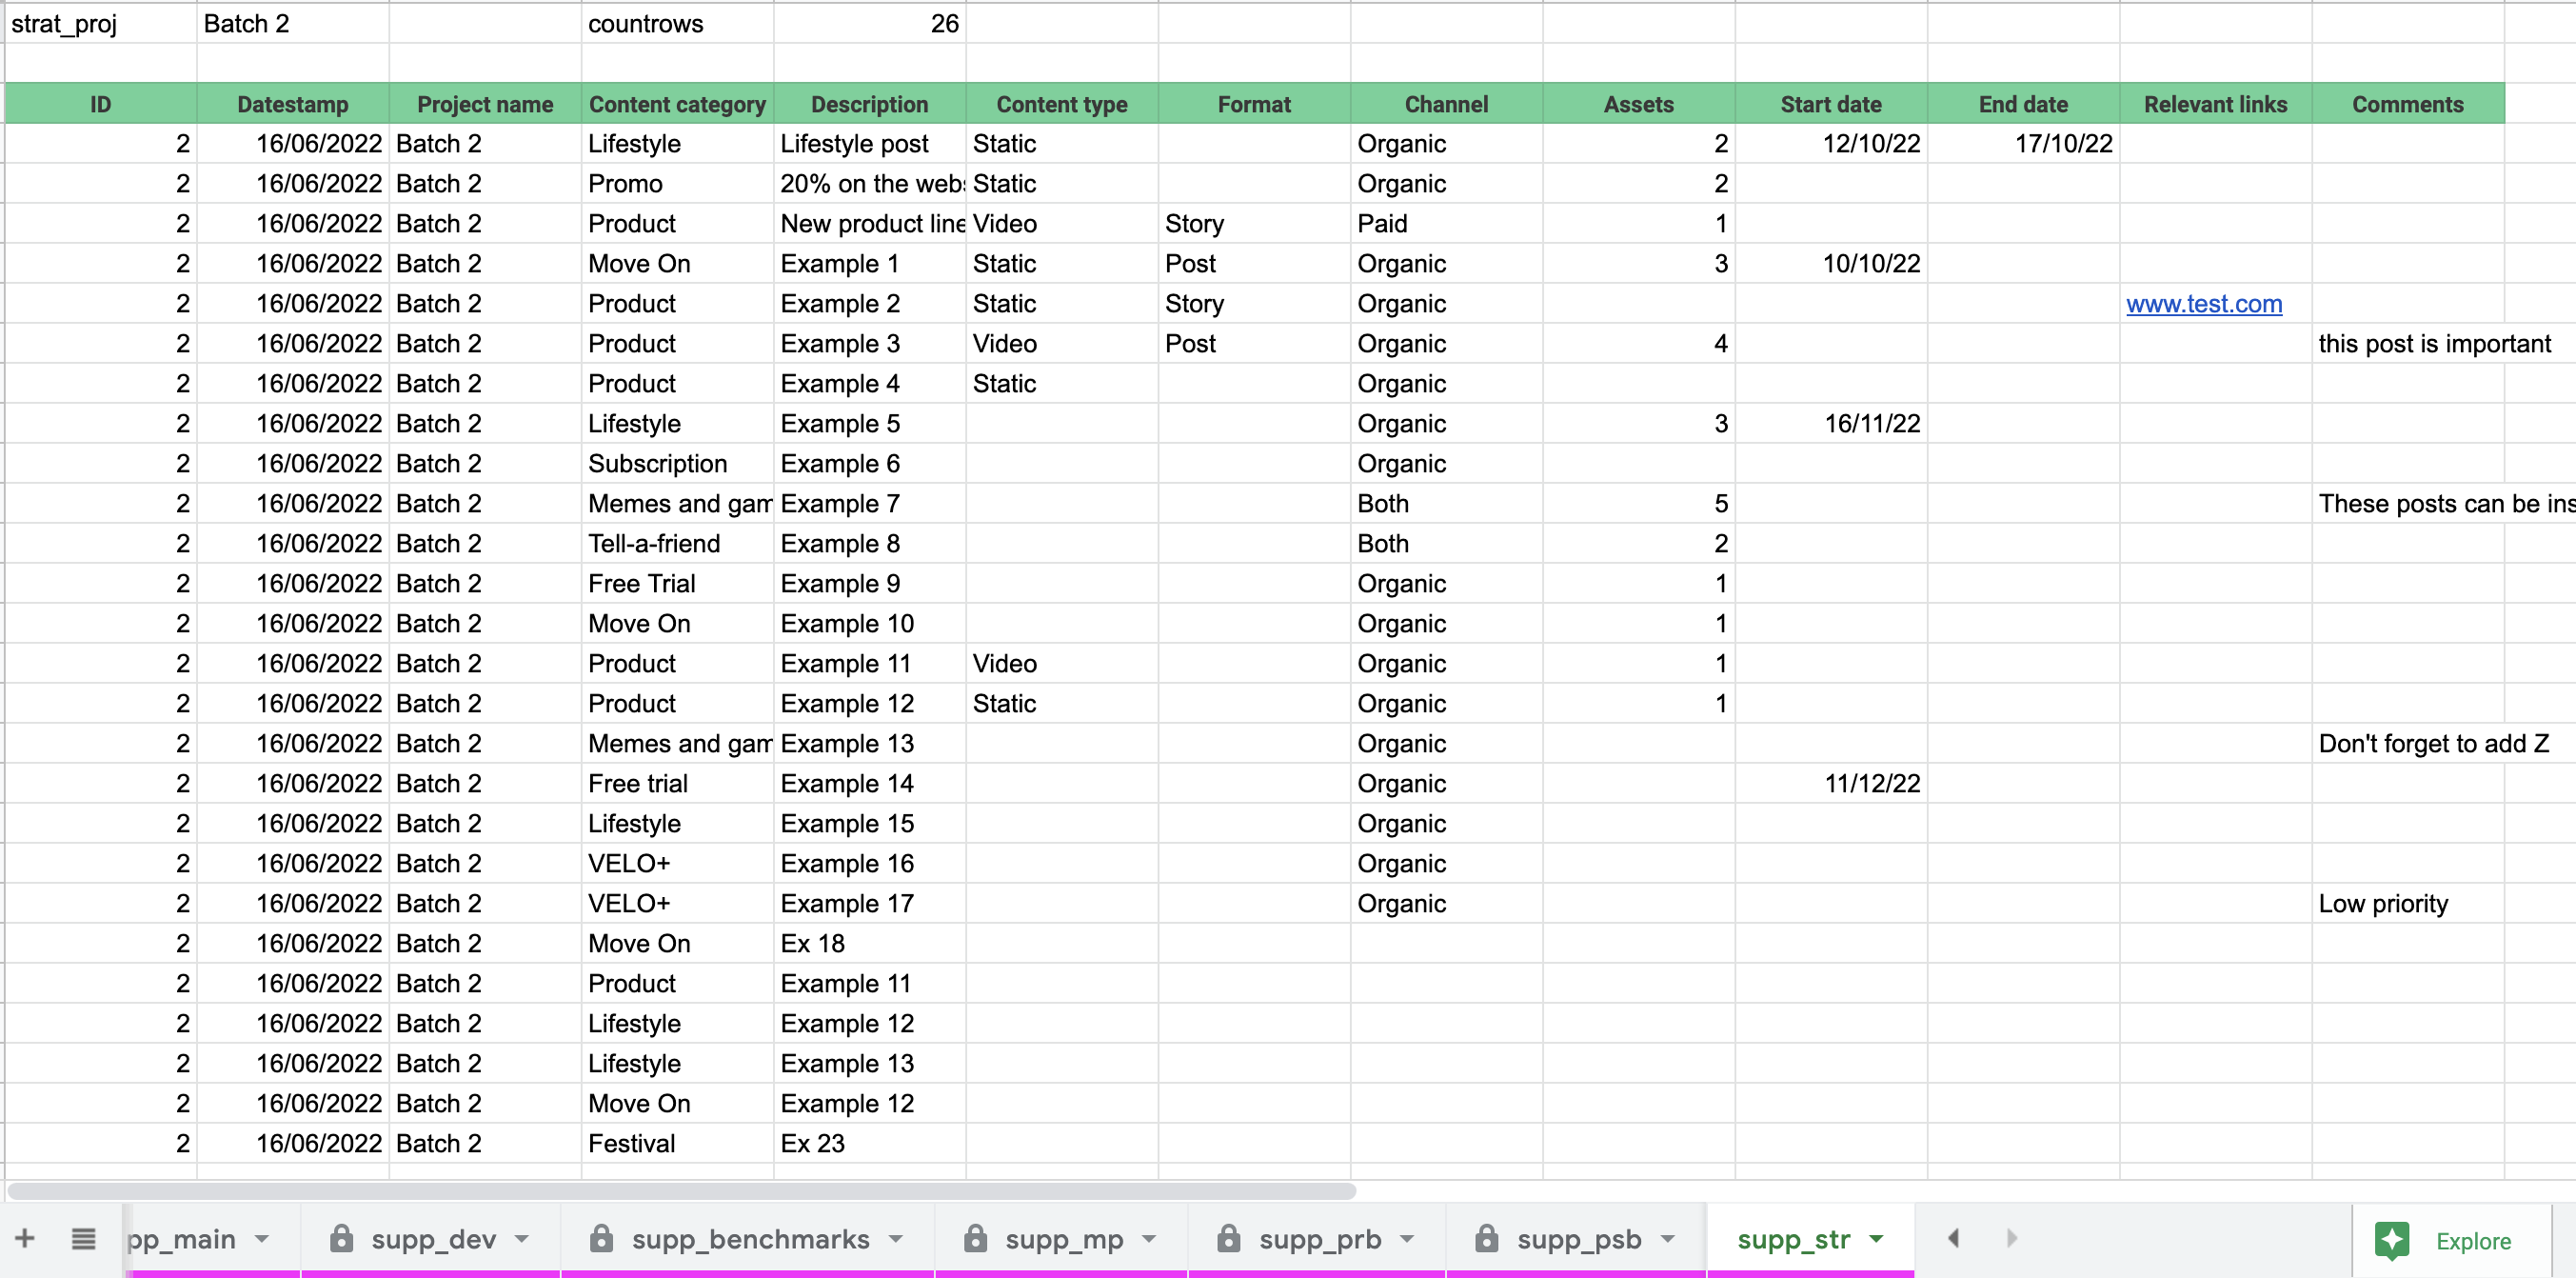The image size is (2576, 1278).
Task: Open dropdown arrow of supp_mp tab
Action: [1149, 1239]
